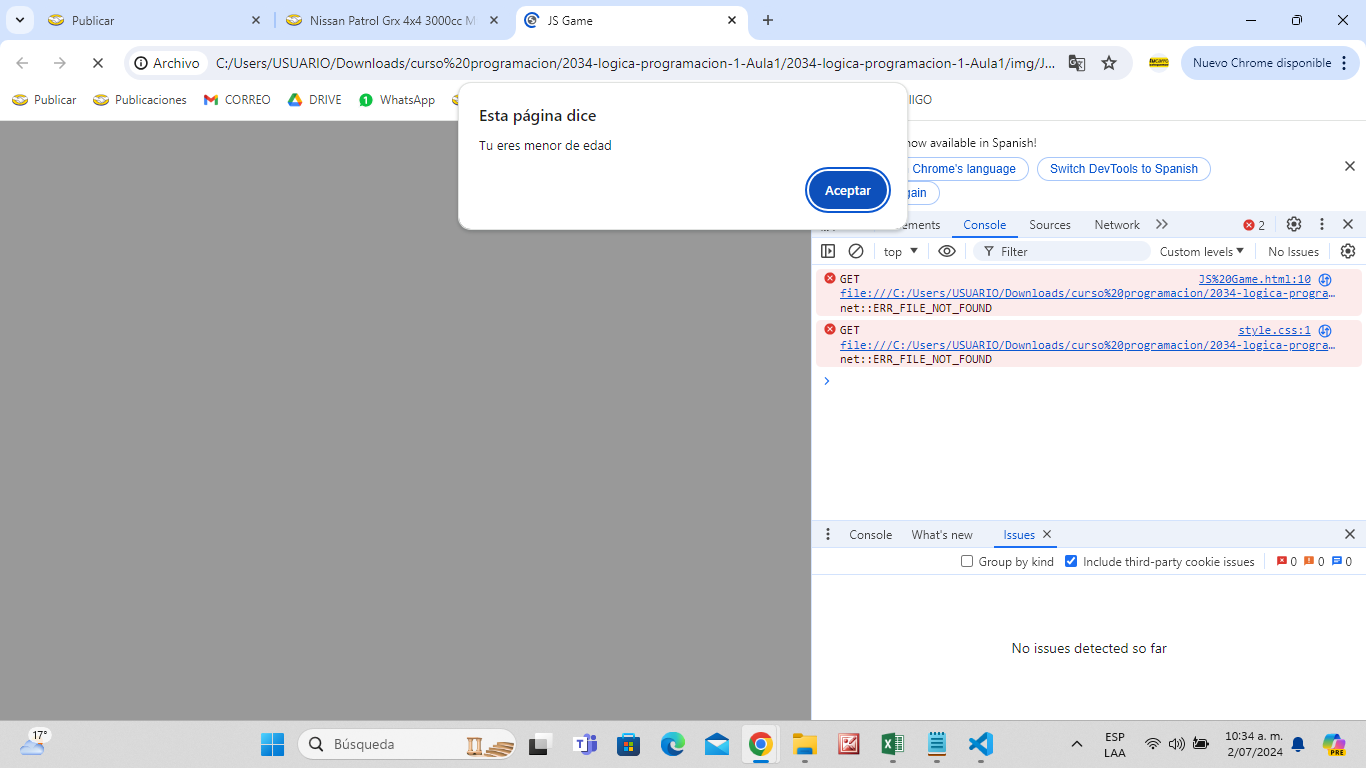This screenshot has width=1366, height=768.
Task: Open the WhatsApp bookmark
Action: tap(397, 100)
